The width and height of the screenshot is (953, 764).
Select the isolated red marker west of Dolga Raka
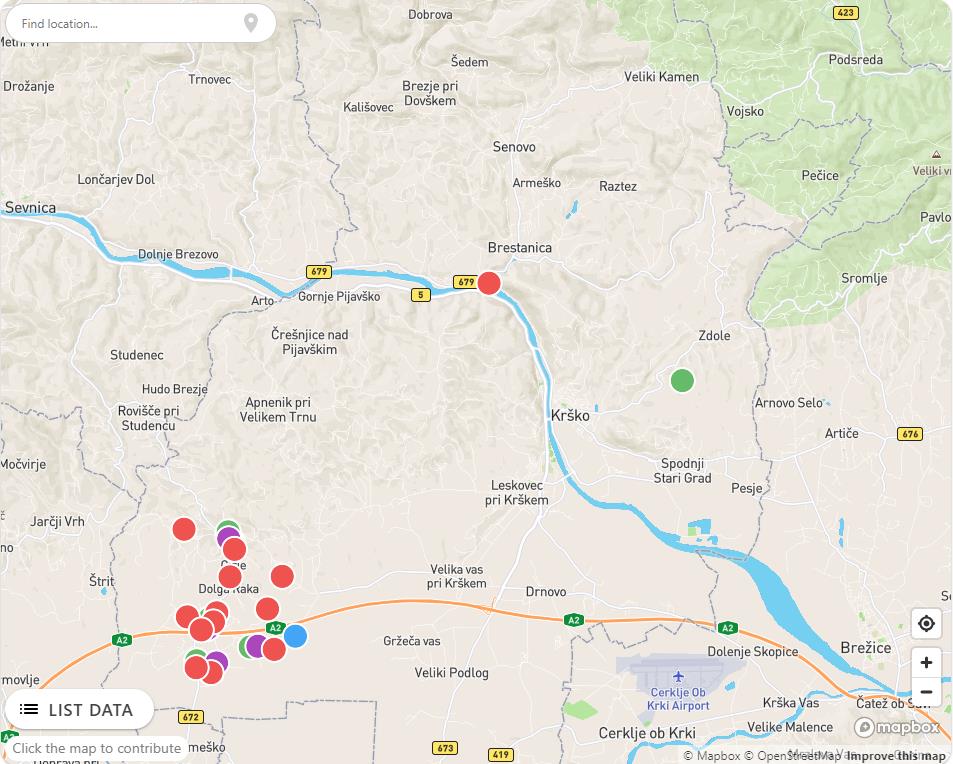pos(184,529)
